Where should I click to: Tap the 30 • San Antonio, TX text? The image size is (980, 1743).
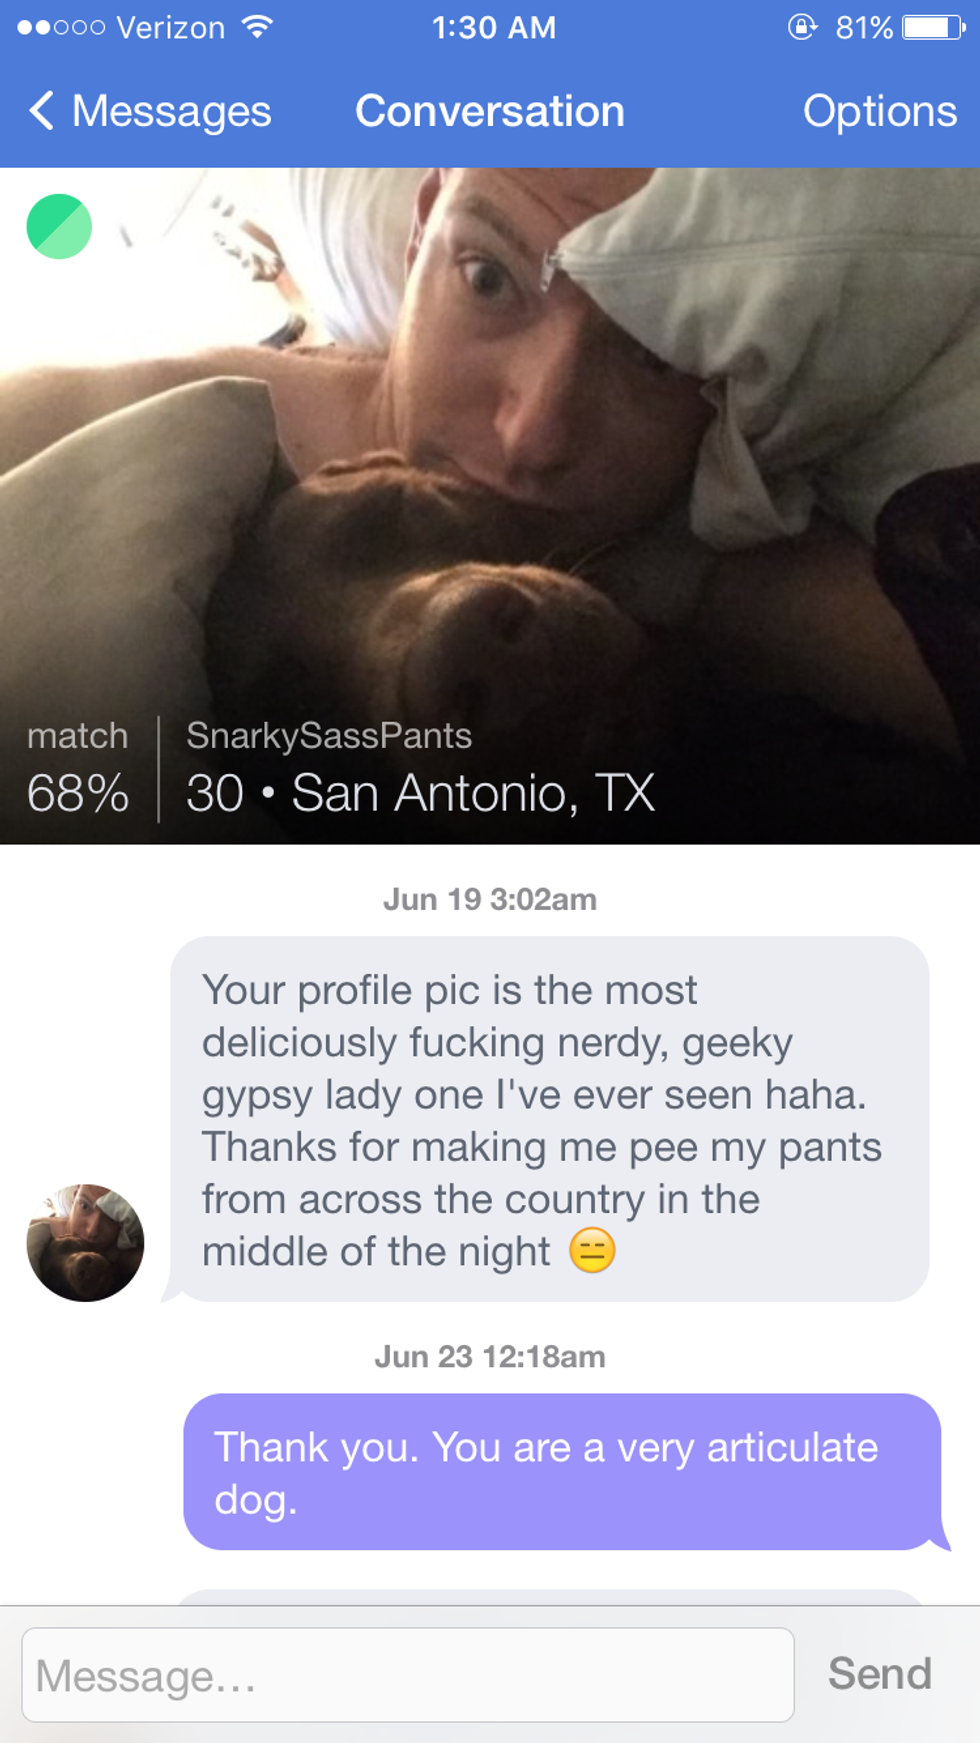(x=420, y=793)
